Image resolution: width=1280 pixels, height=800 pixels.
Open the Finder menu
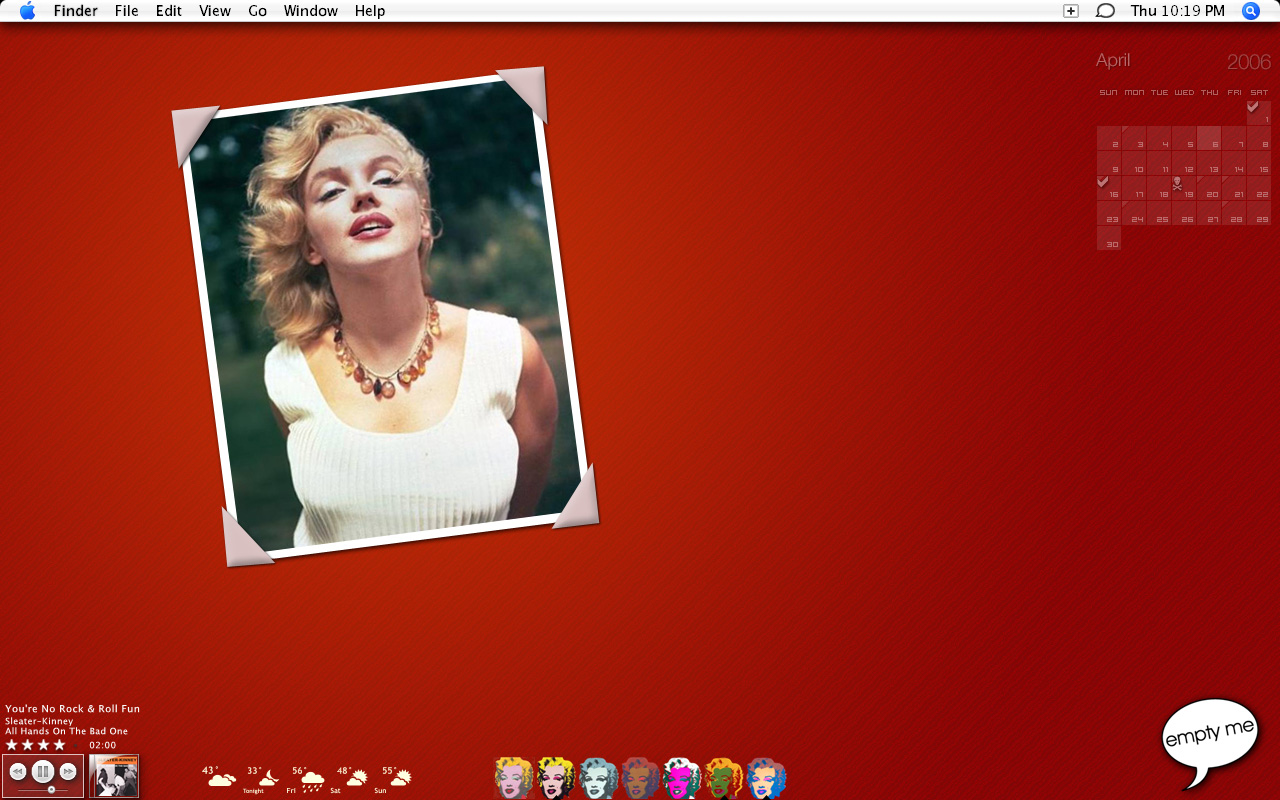(76, 11)
